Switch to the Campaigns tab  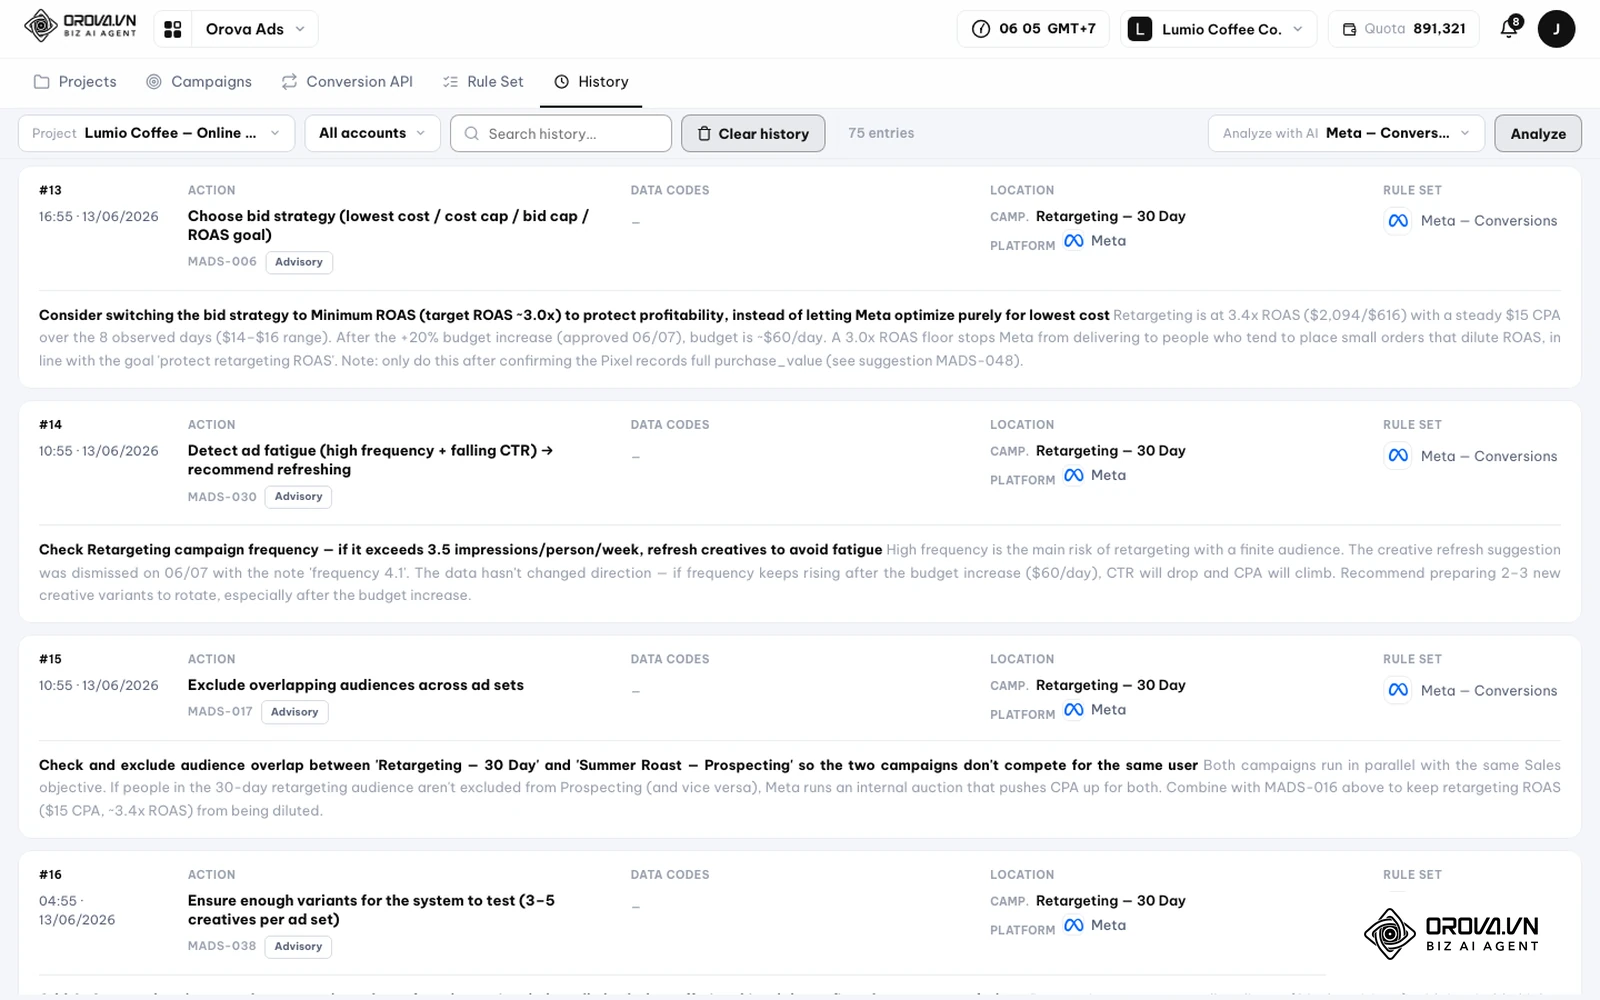coord(199,82)
